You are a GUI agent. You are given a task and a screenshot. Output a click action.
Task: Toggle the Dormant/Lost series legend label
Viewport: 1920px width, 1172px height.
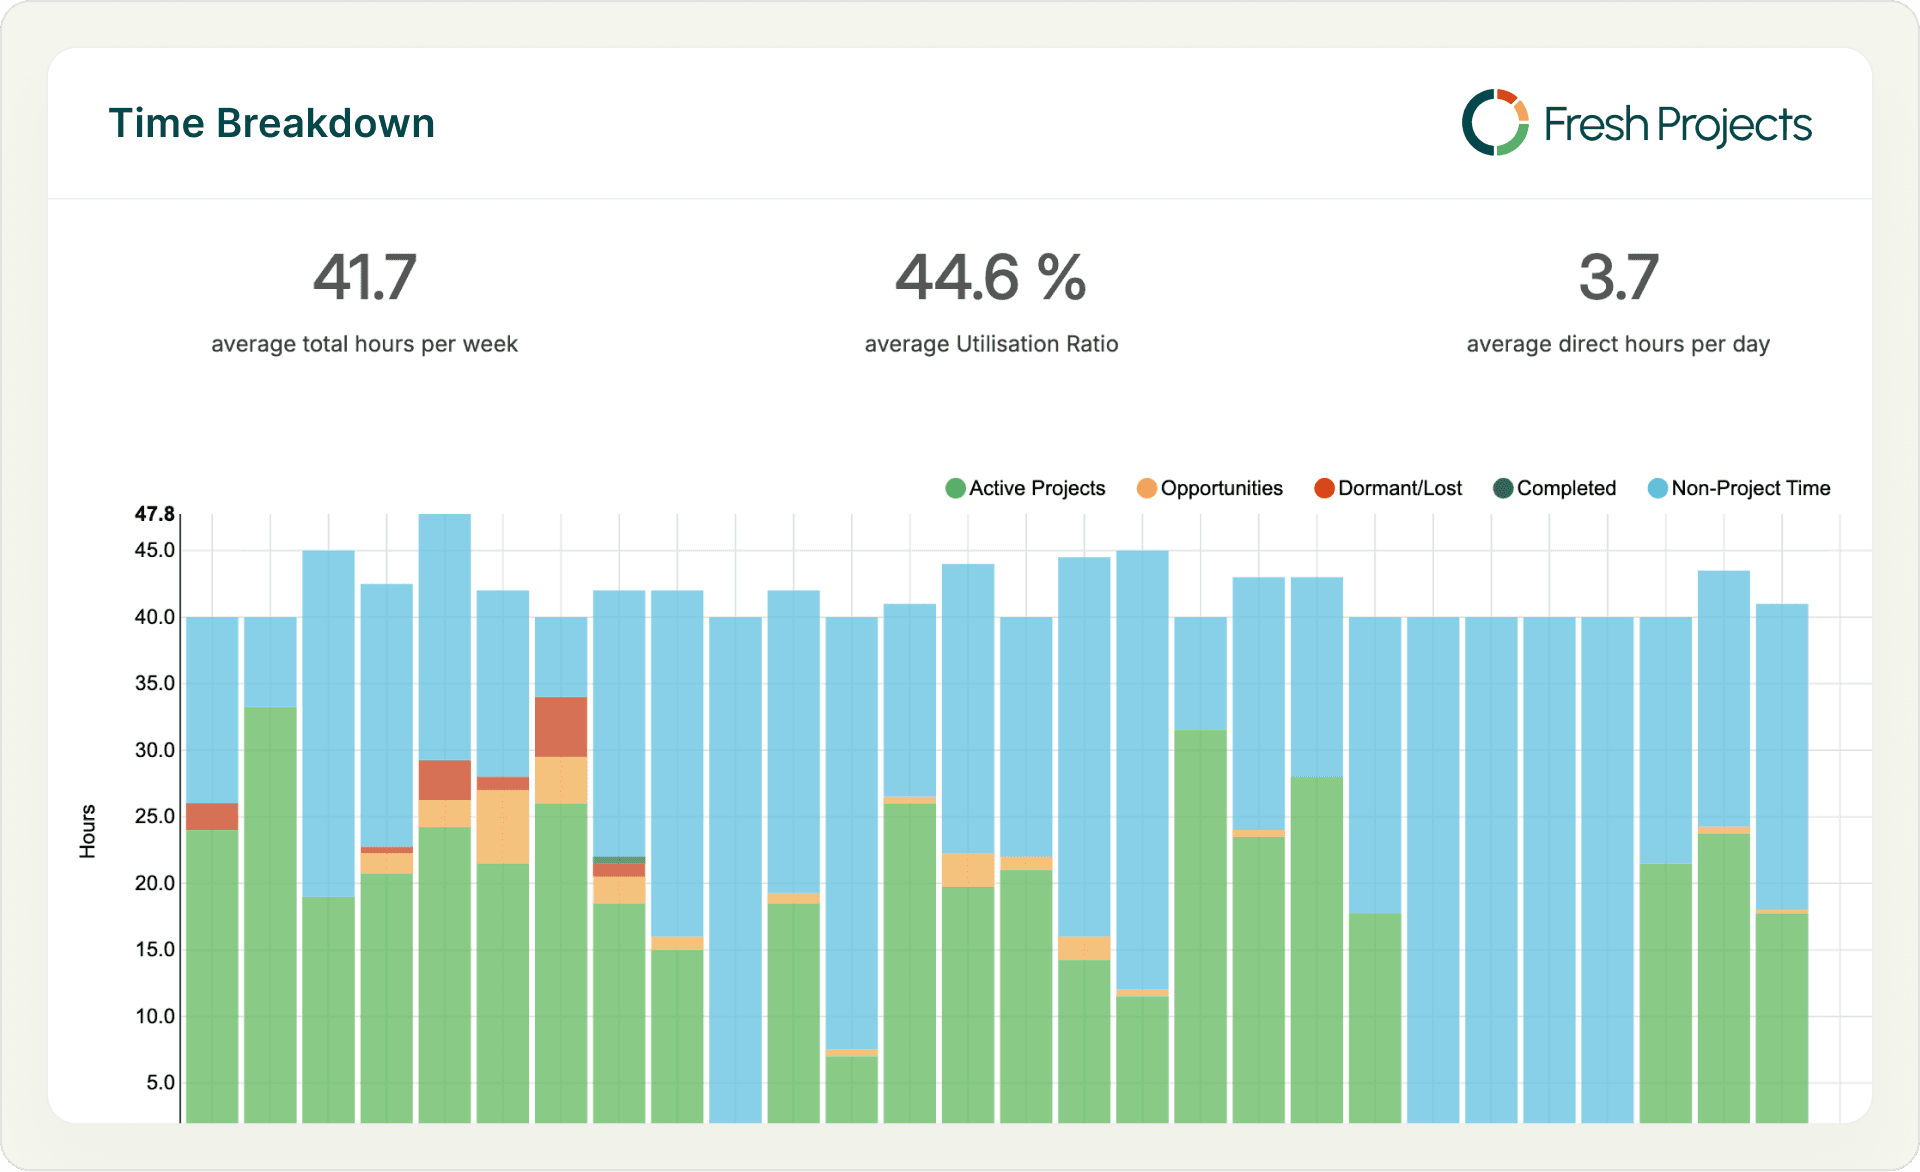[x=1399, y=488]
